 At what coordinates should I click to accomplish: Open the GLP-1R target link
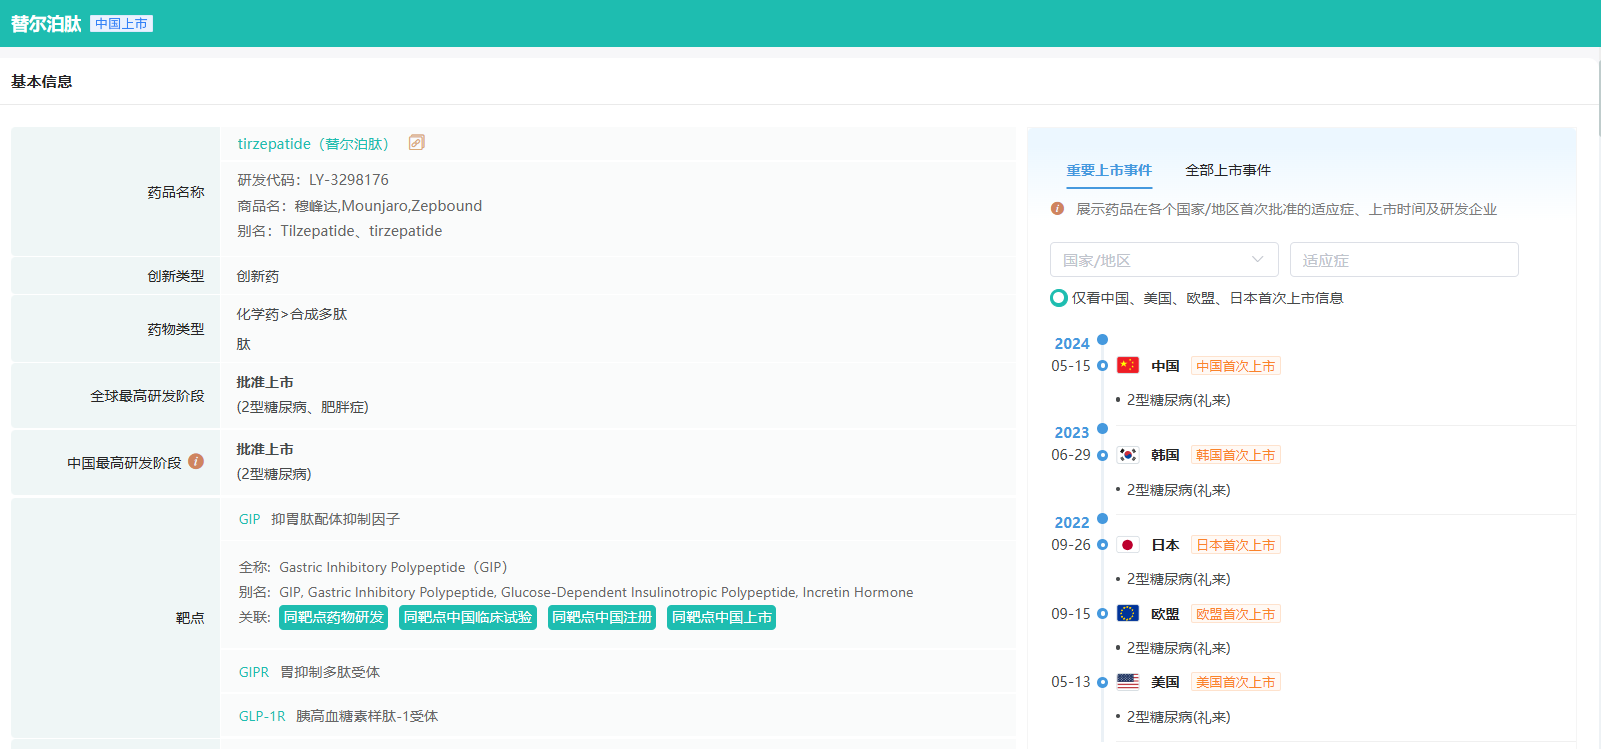coord(262,716)
